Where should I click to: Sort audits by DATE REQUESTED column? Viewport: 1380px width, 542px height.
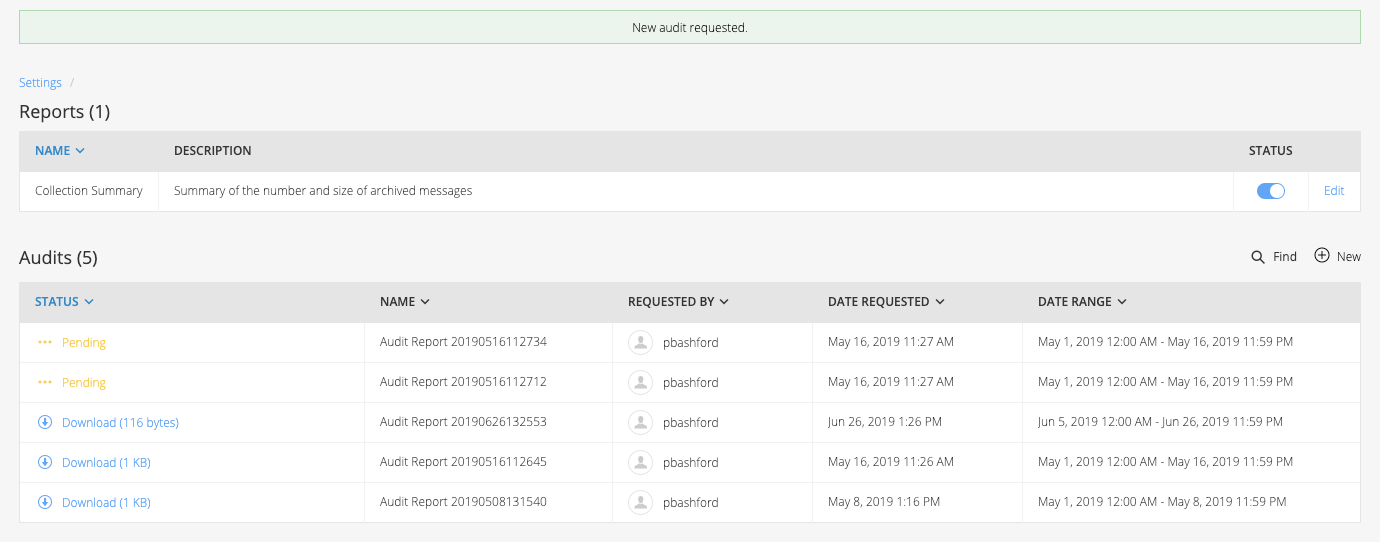886,301
